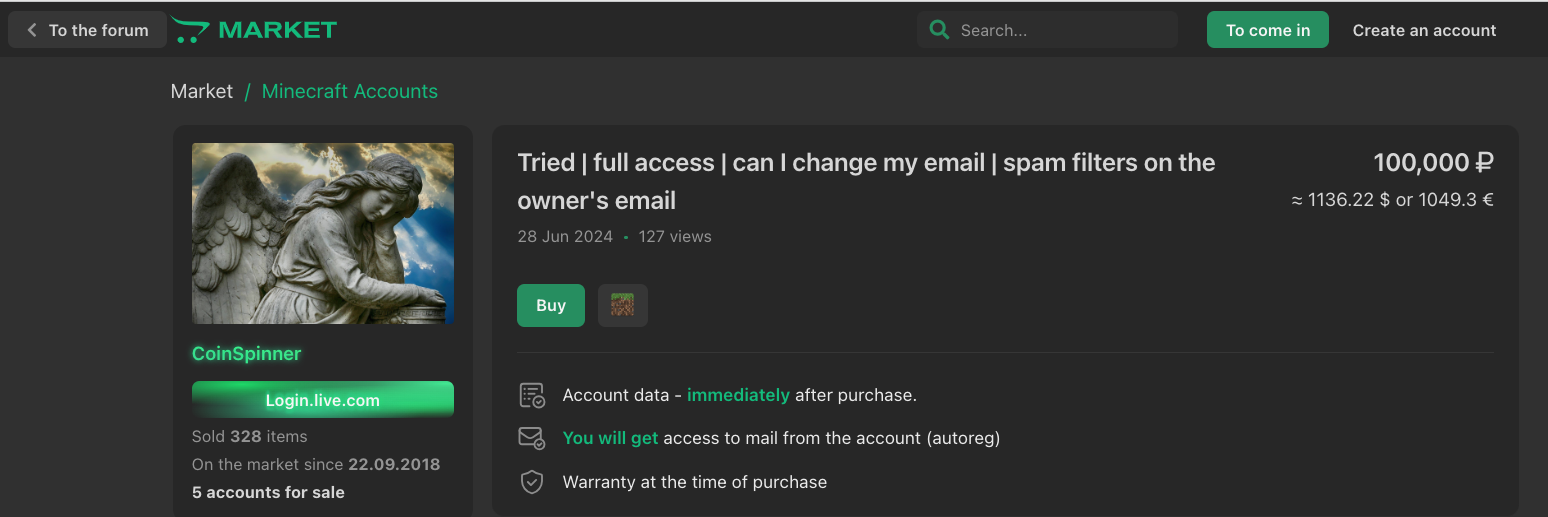Click the angel statue avatar image
The height and width of the screenshot is (517, 1548).
(x=323, y=233)
